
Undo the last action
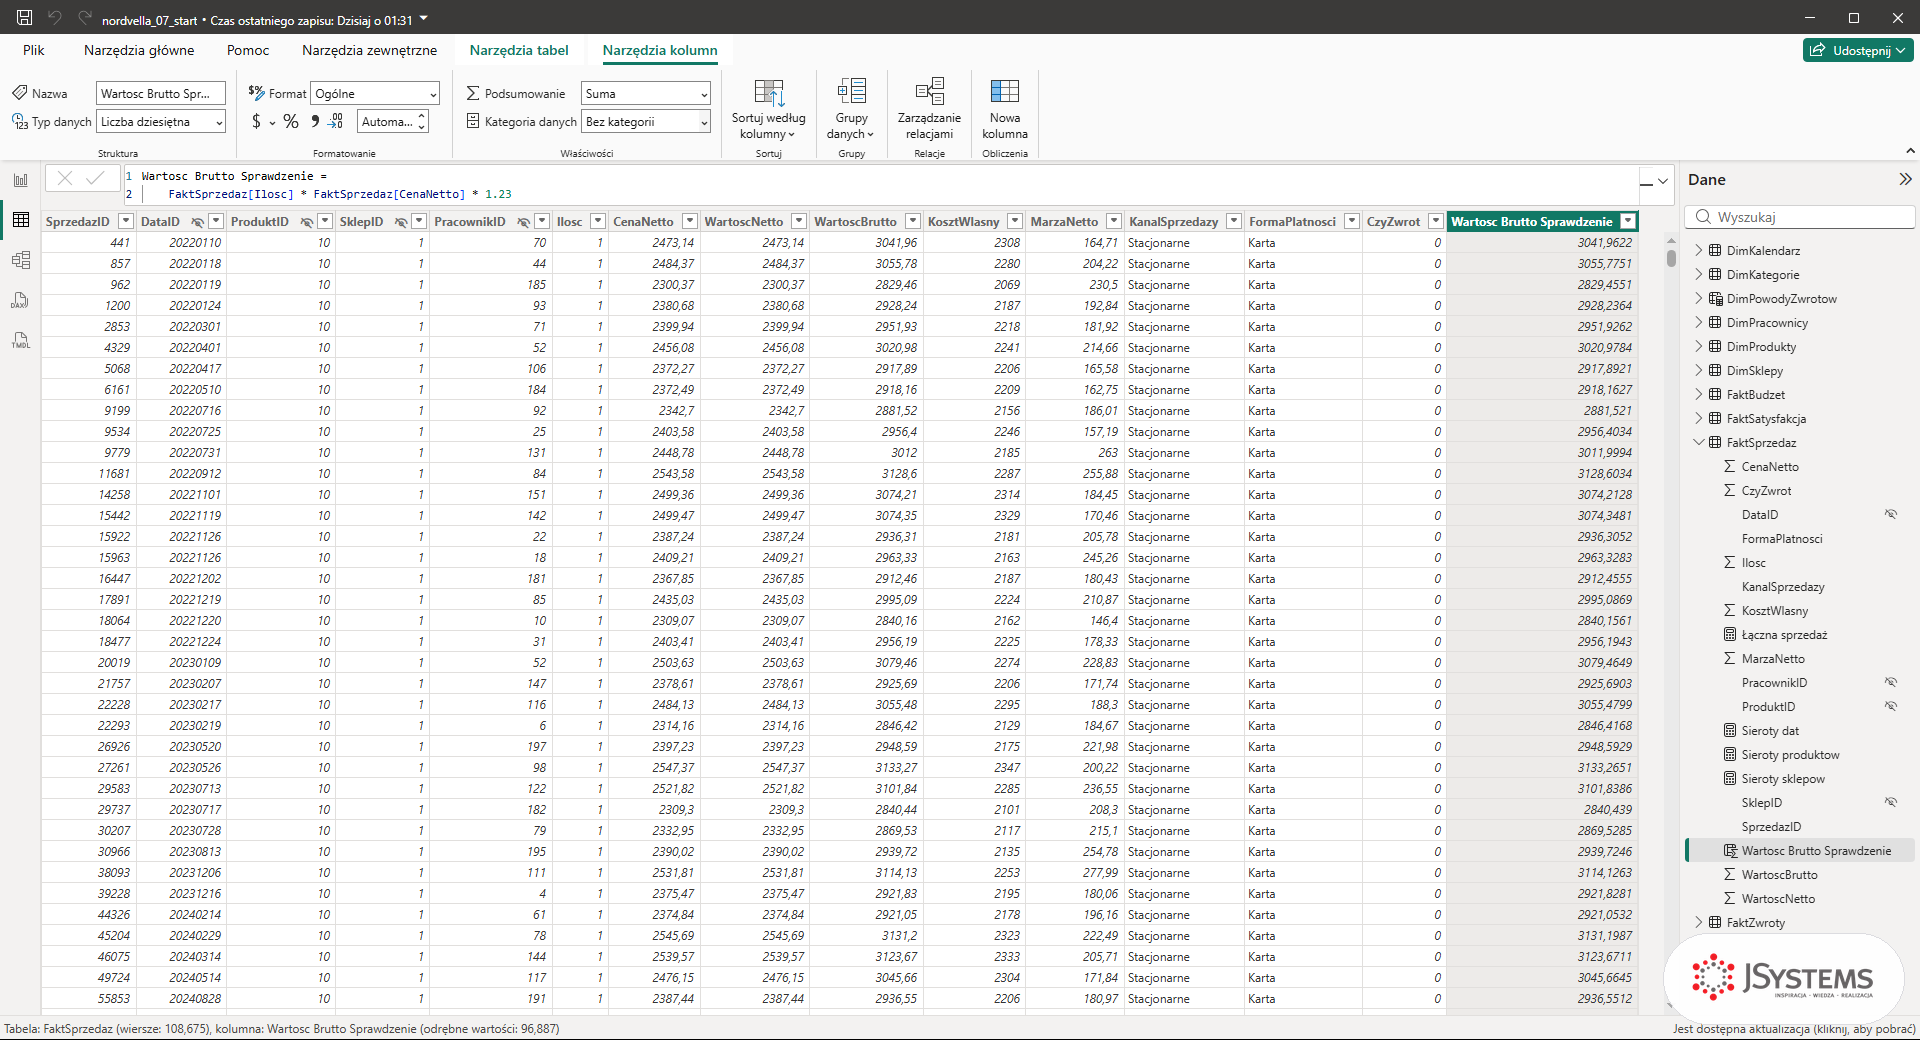tap(55, 17)
